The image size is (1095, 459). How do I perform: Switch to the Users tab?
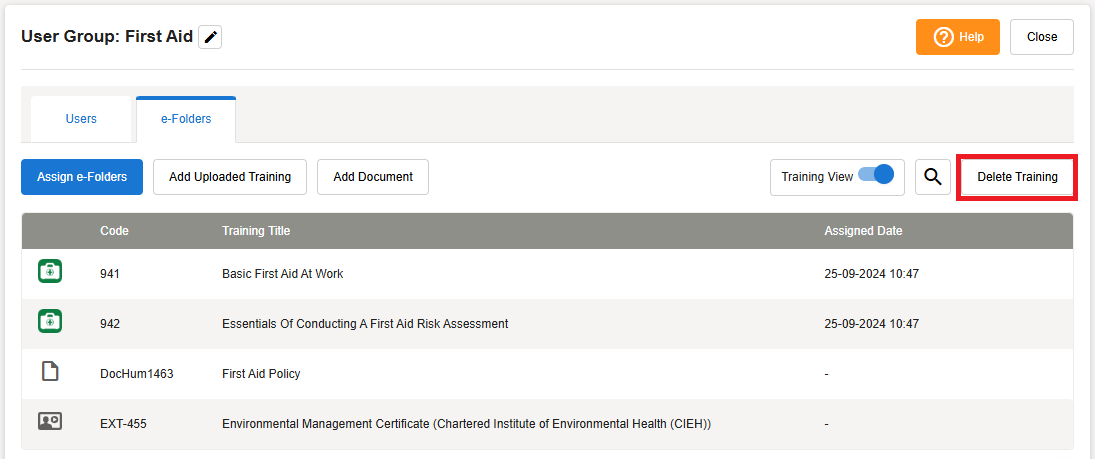[x=81, y=119]
